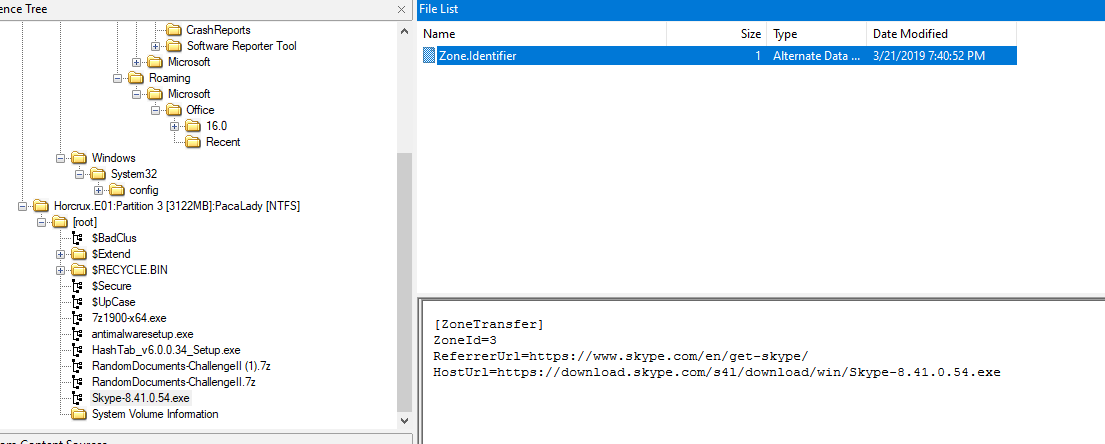Screen dimensions: 1105x444
Task: Expand the config folder under System32
Action: pos(98,190)
